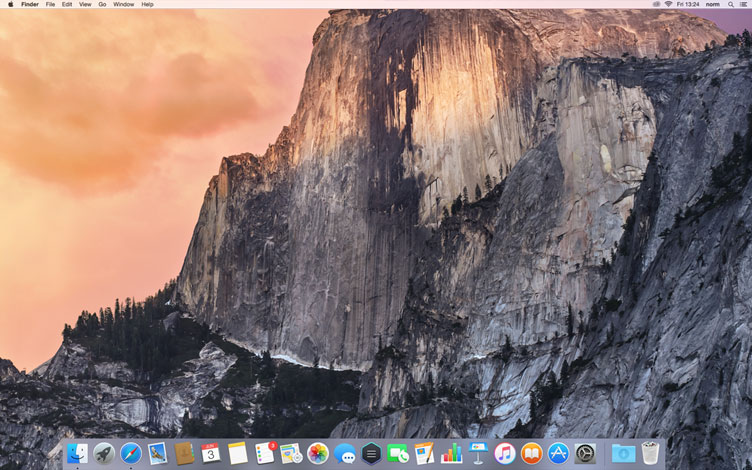Open the Apple menu
Image resolution: width=752 pixels, height=470 pixels.
[11, 4]
